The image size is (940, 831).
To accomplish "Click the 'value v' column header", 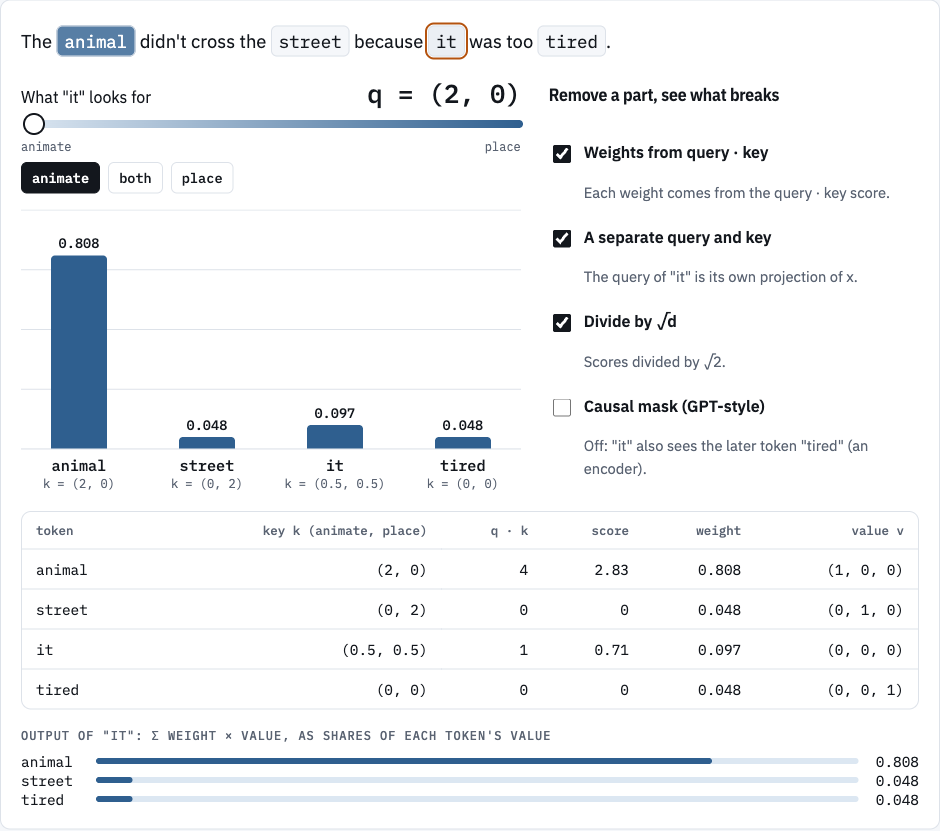I will point(877,531).
